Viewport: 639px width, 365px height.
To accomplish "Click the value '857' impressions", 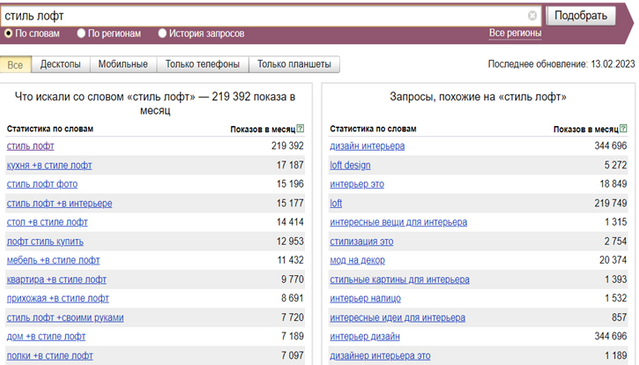I will [x=619, y=317].
